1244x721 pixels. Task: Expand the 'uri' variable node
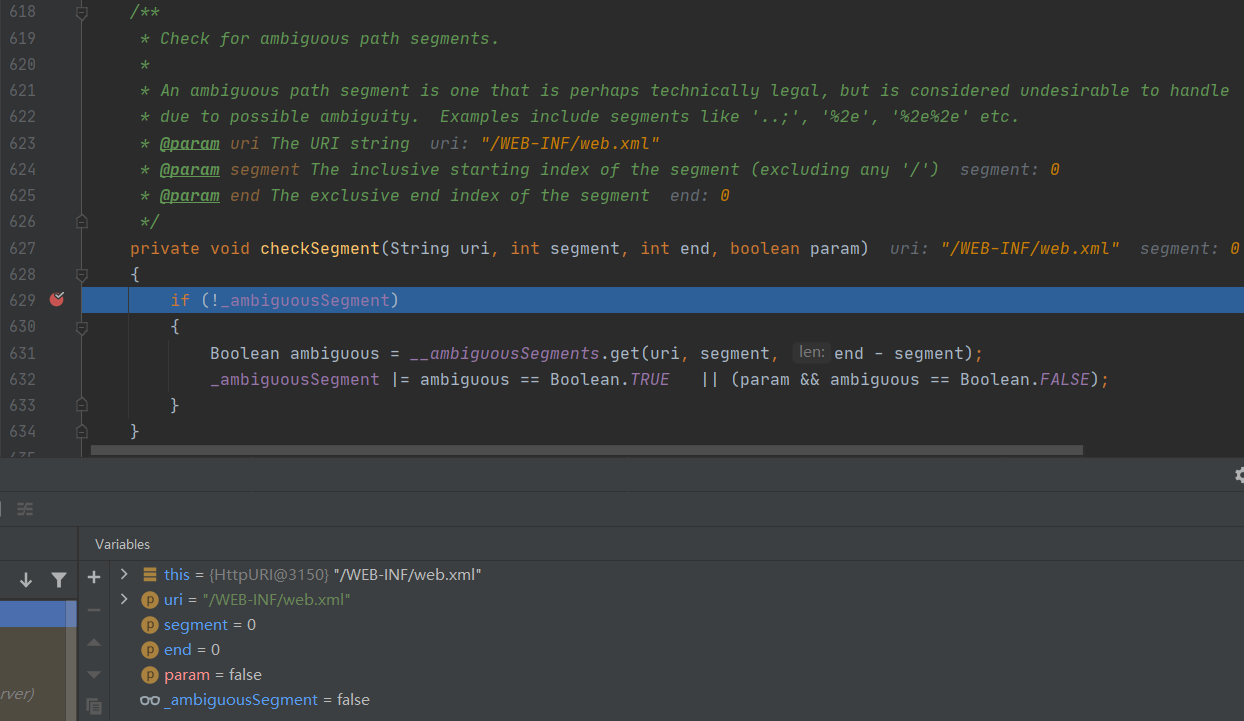[x=124, y=599]
